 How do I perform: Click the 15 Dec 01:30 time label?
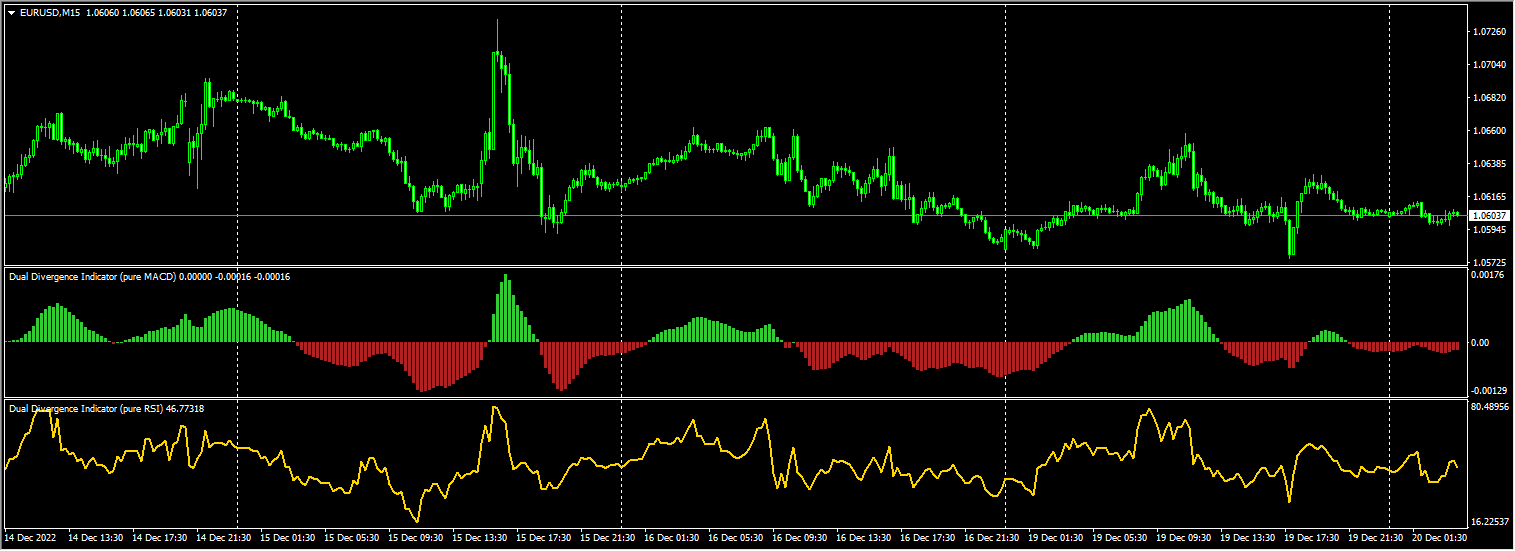click(x=288, y=537)
